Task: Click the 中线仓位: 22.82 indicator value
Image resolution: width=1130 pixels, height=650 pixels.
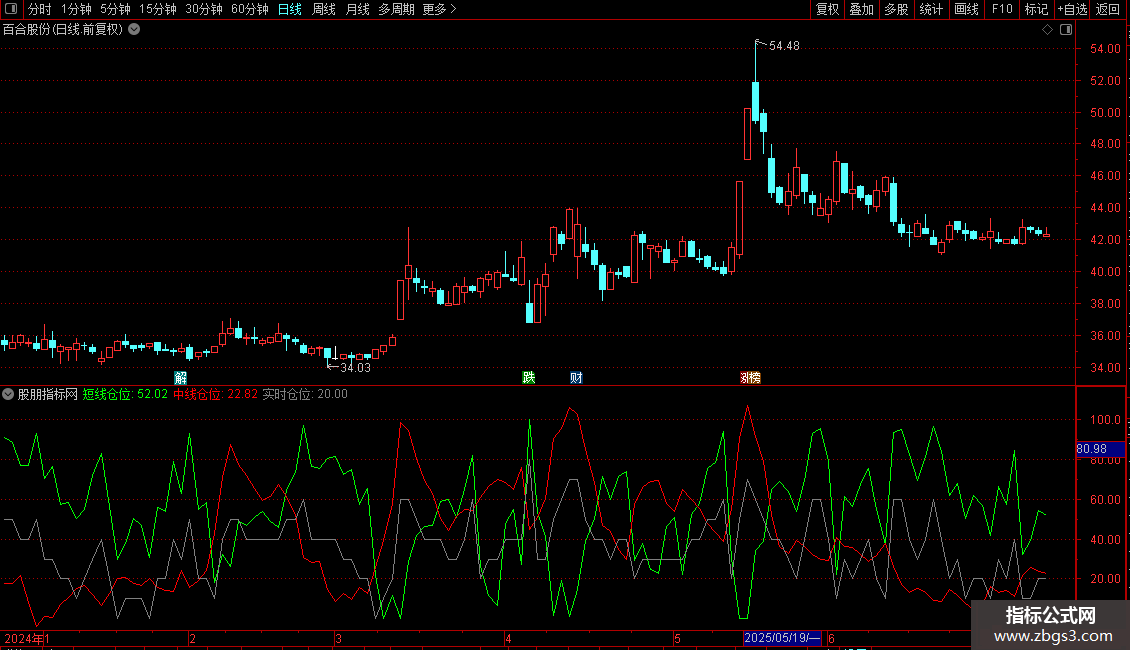Action: click(215, 394)
